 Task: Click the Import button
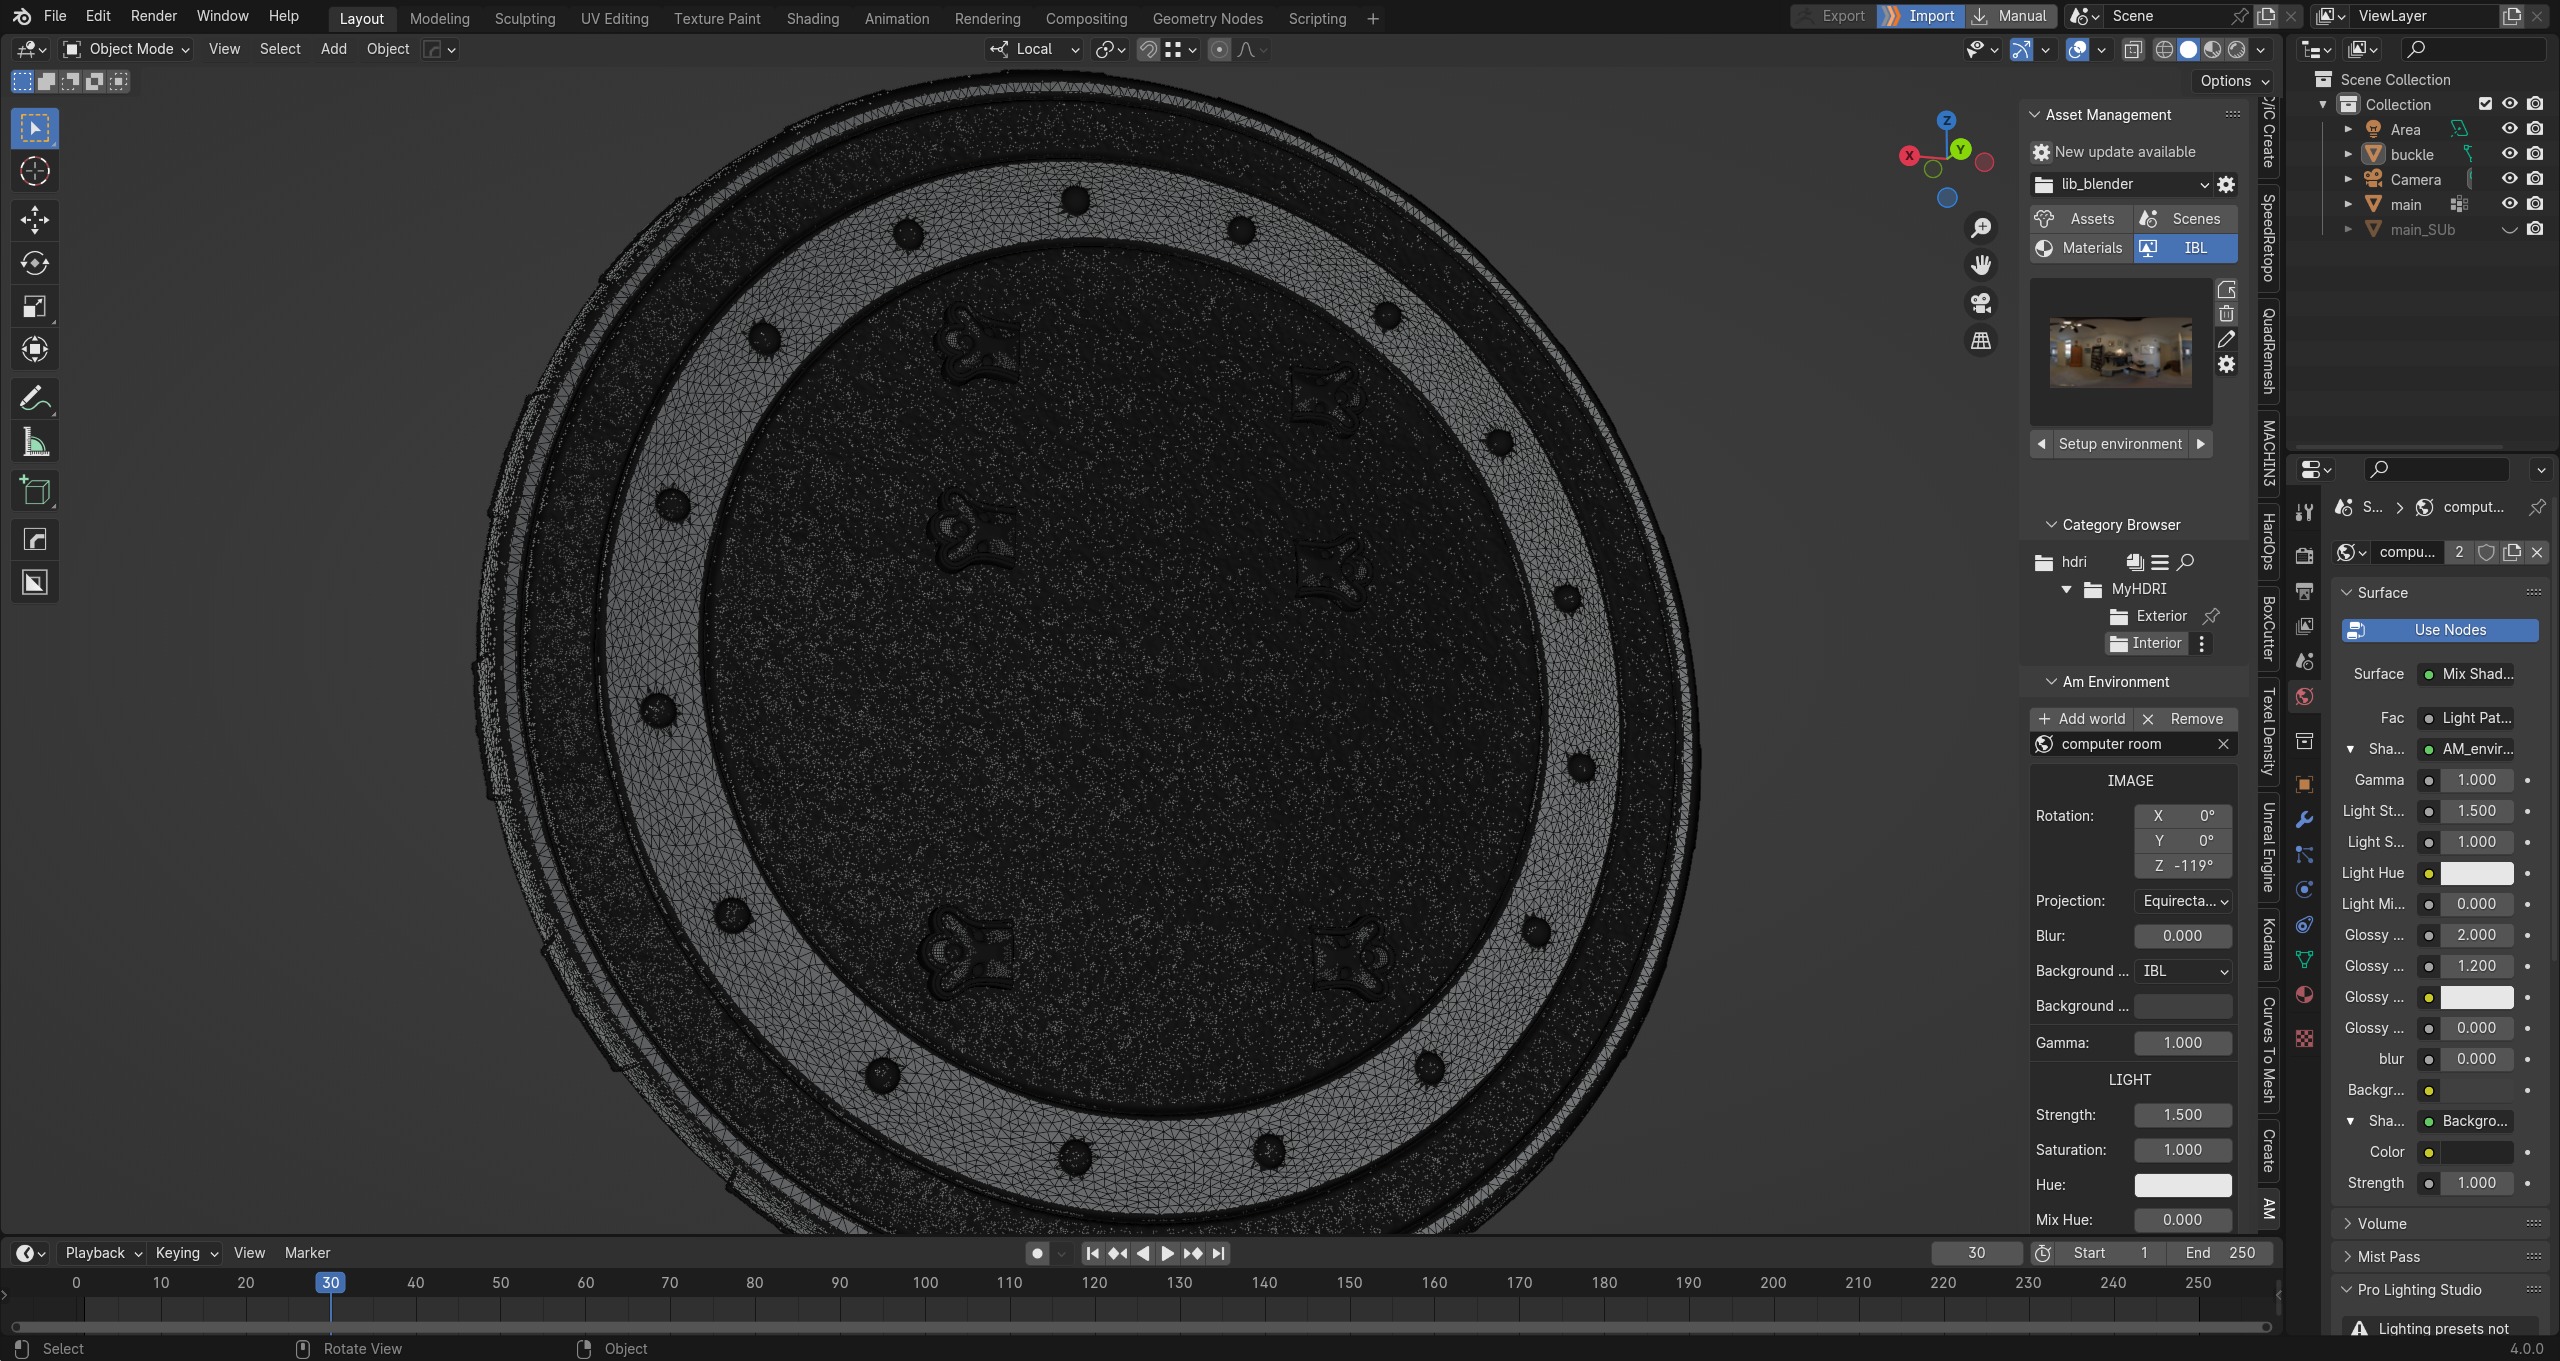(1920, 16)
